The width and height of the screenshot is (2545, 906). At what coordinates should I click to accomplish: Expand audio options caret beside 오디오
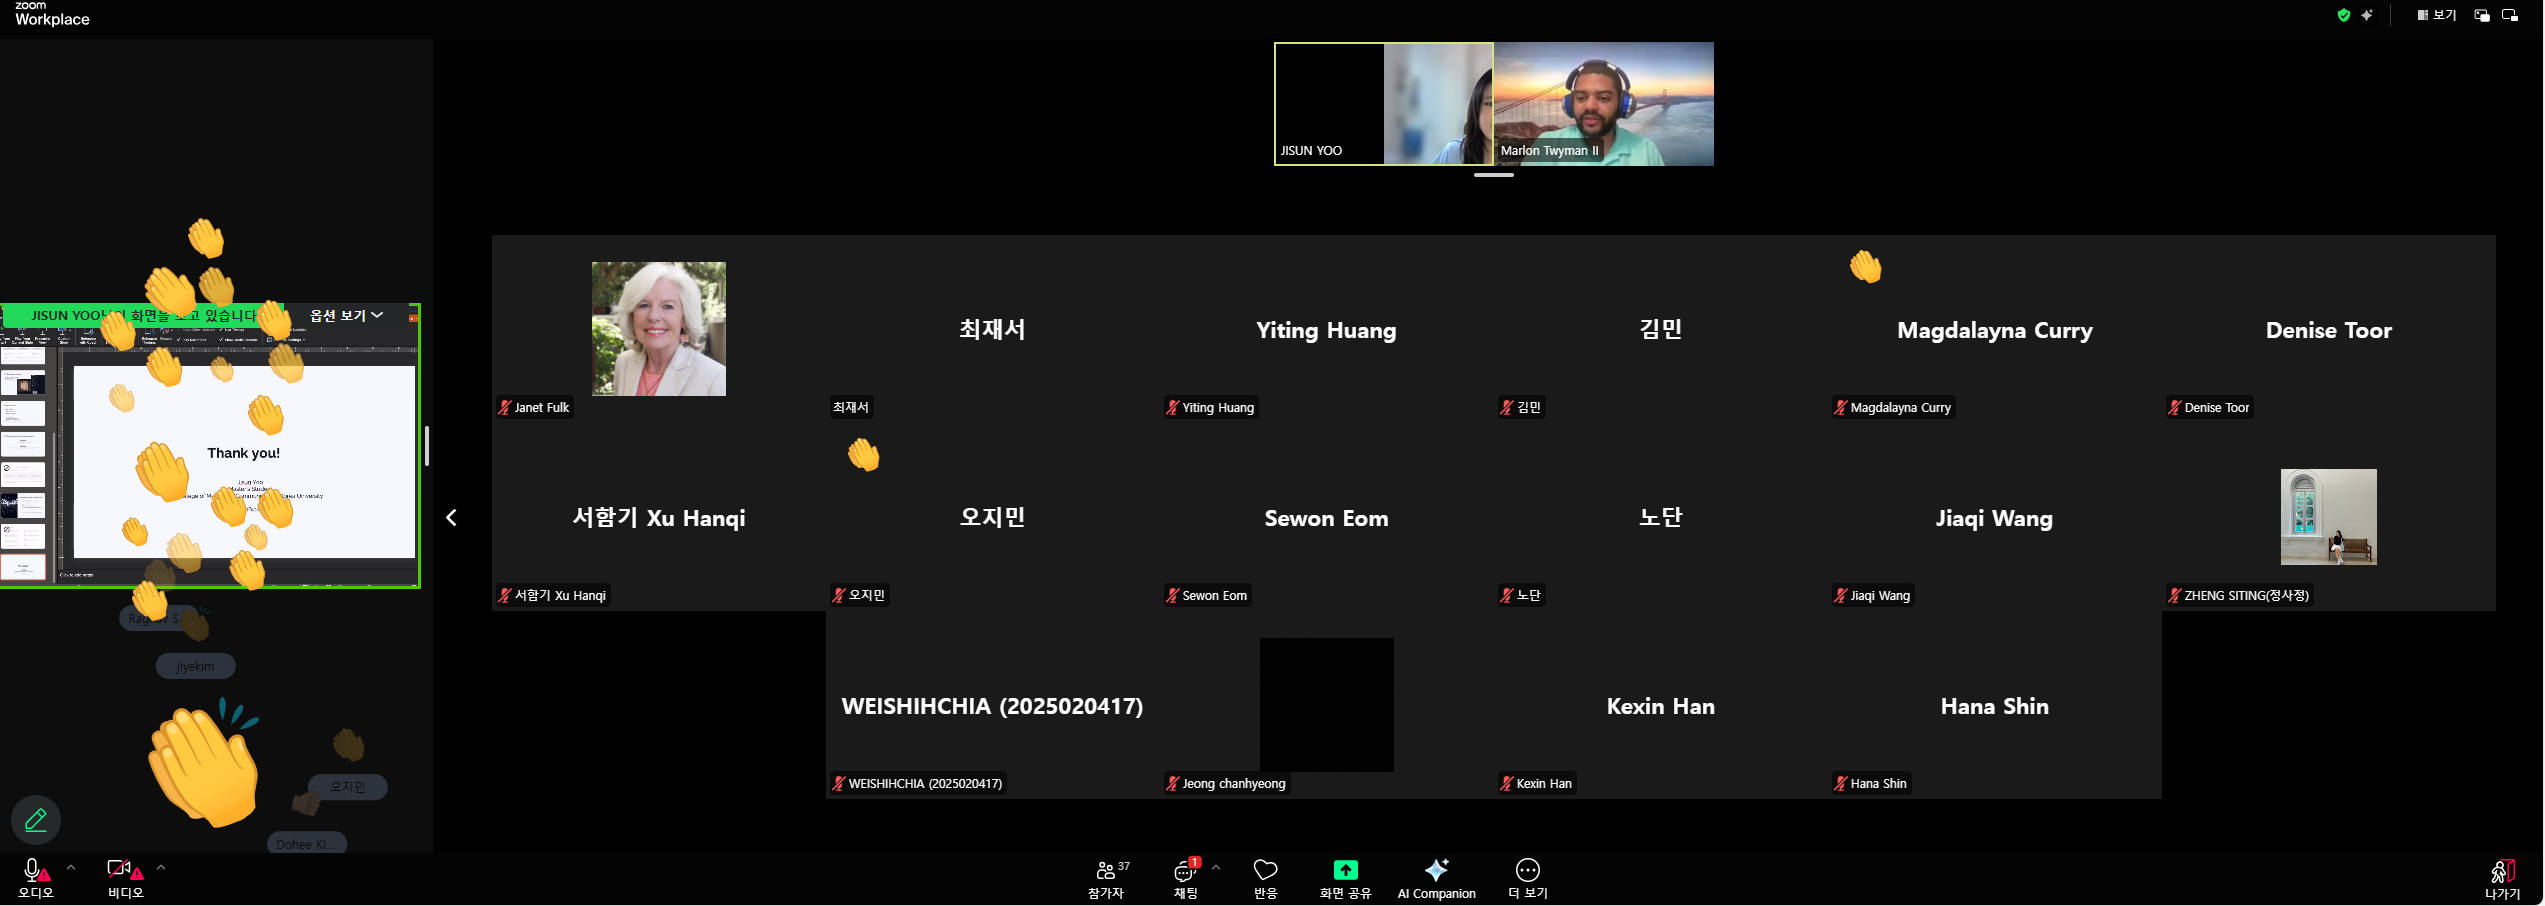(x=71, y=867)
